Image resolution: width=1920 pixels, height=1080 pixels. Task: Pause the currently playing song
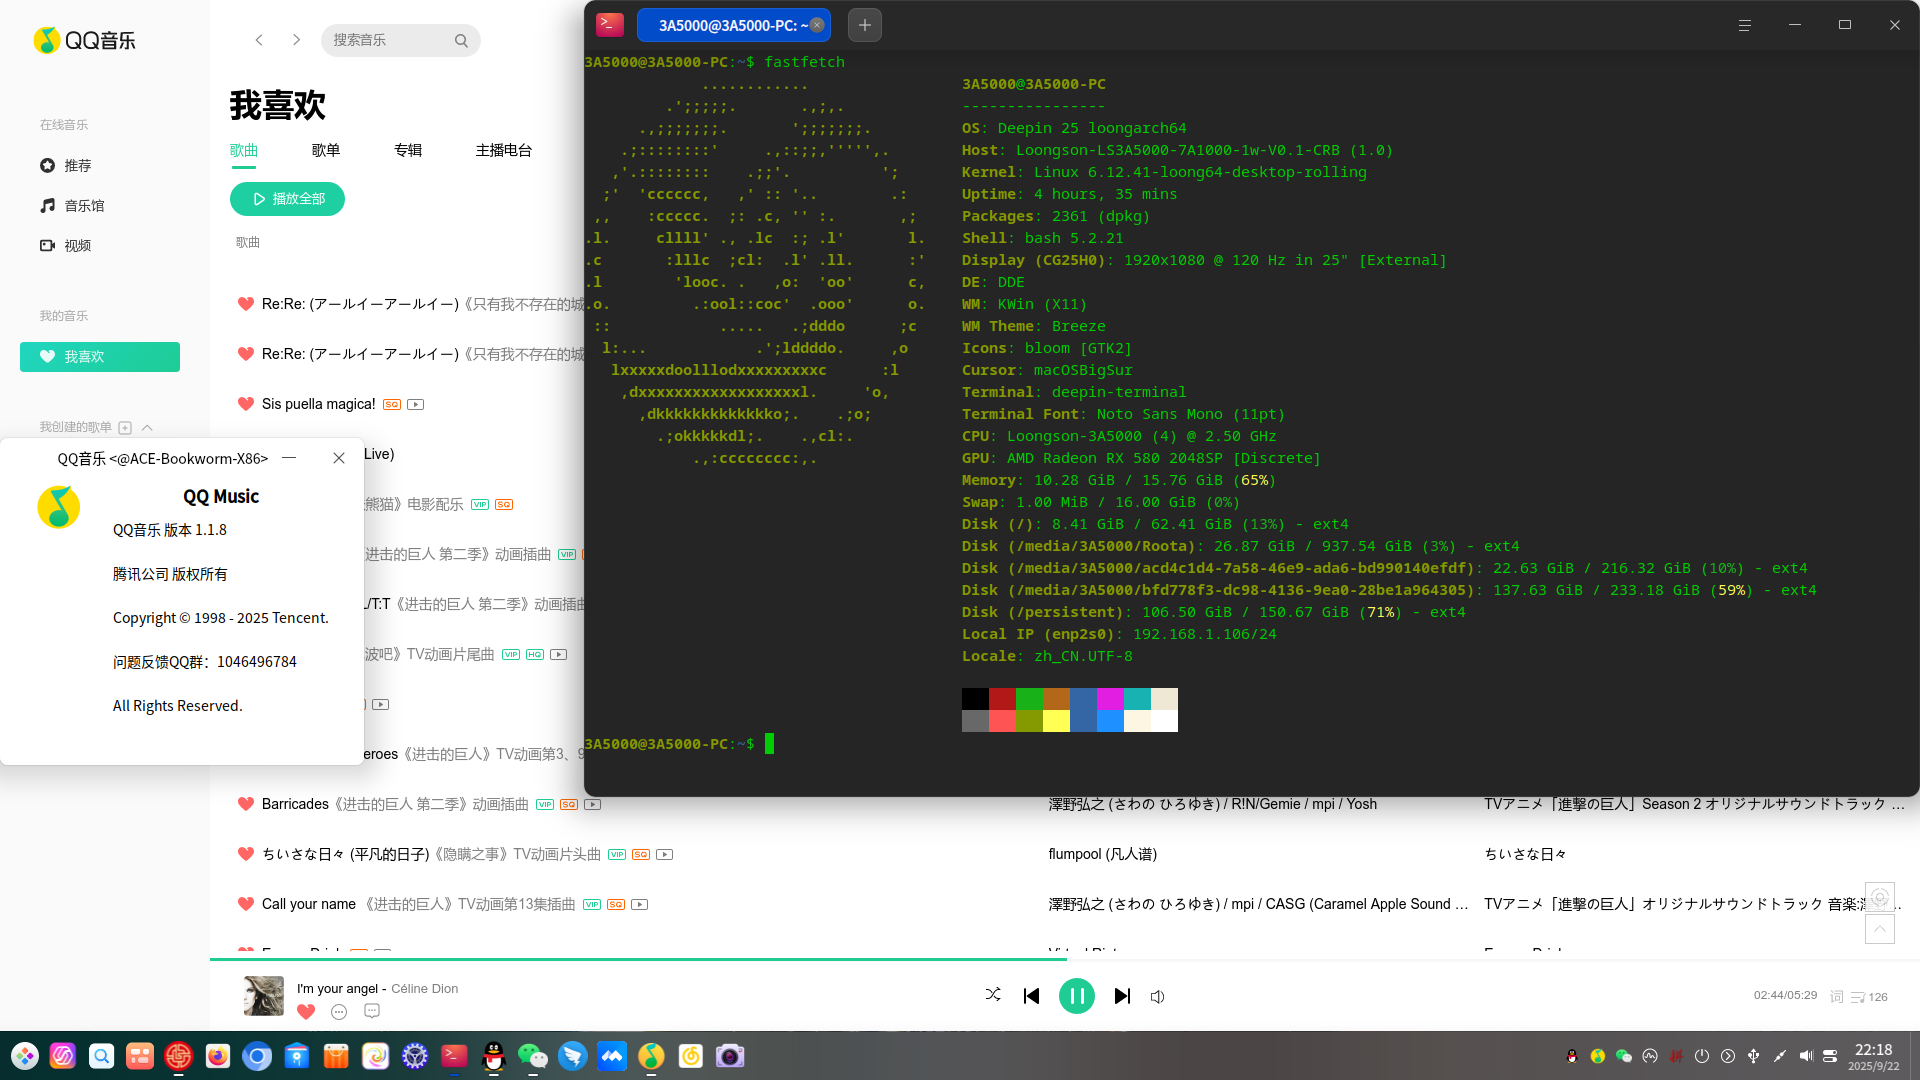tap(1077, 996)
